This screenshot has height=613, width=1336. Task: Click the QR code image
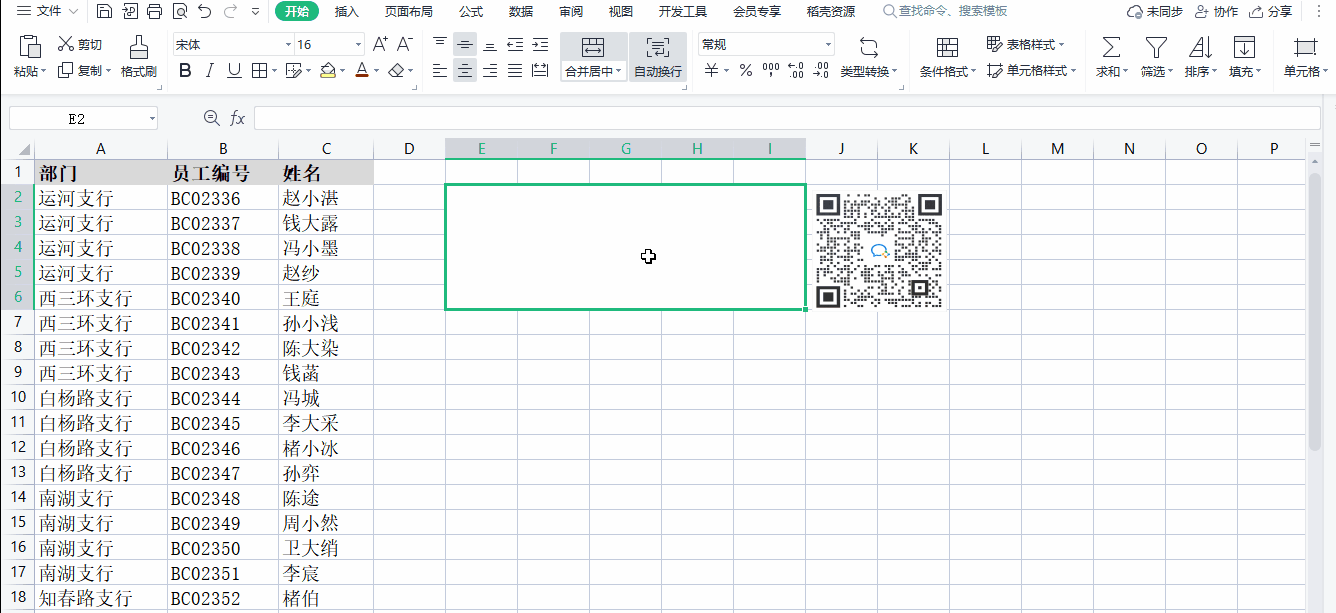[x=879, y=250]
